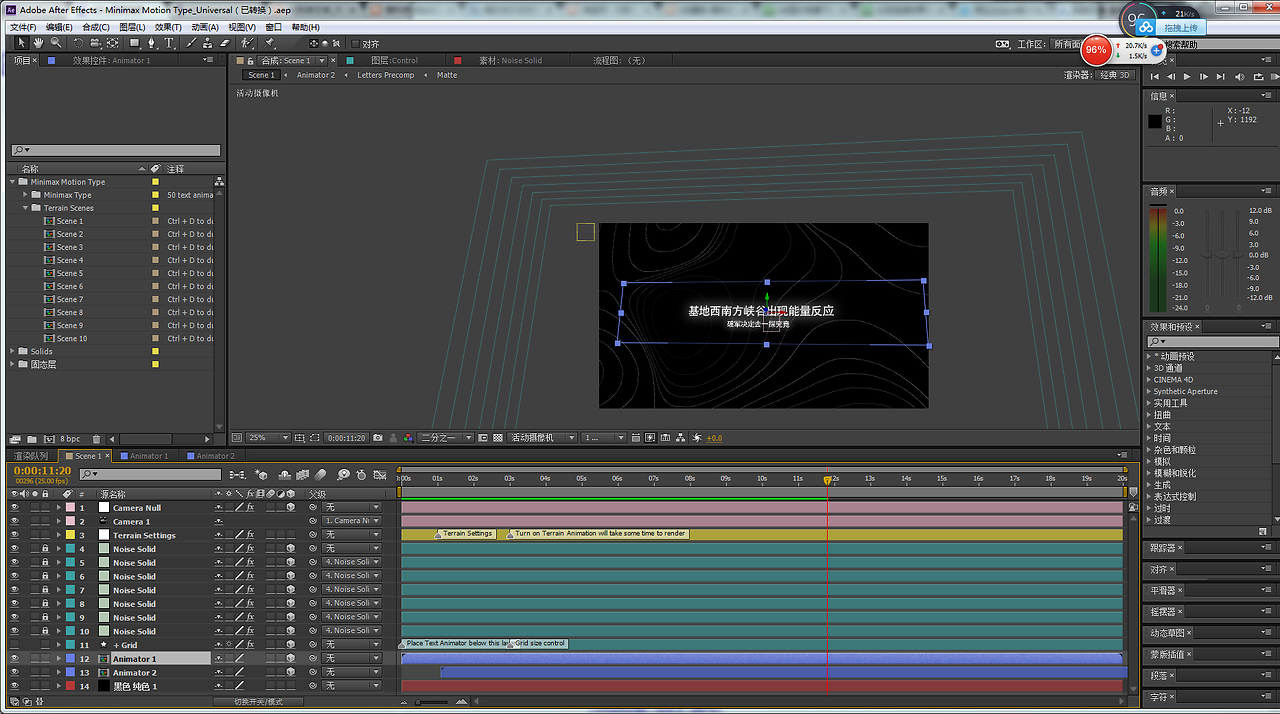Click the motion blur enable icon in timeline

[x=321, y=474]
